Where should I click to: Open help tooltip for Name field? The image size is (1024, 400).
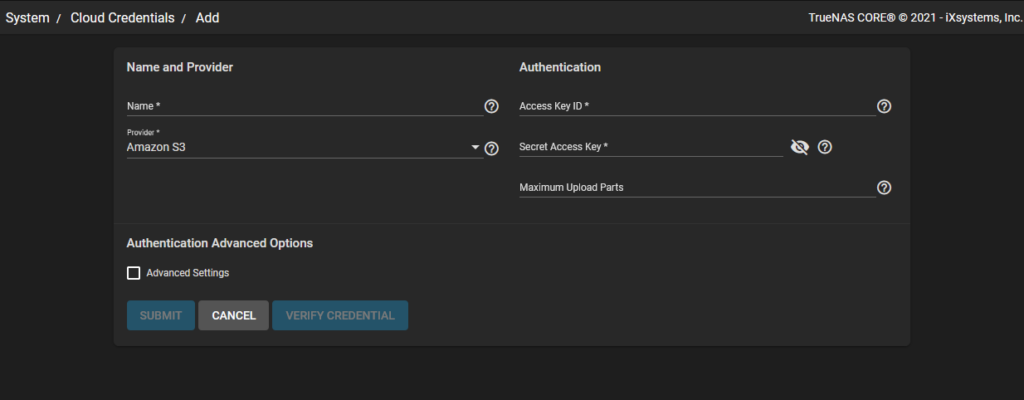point(492,107)
